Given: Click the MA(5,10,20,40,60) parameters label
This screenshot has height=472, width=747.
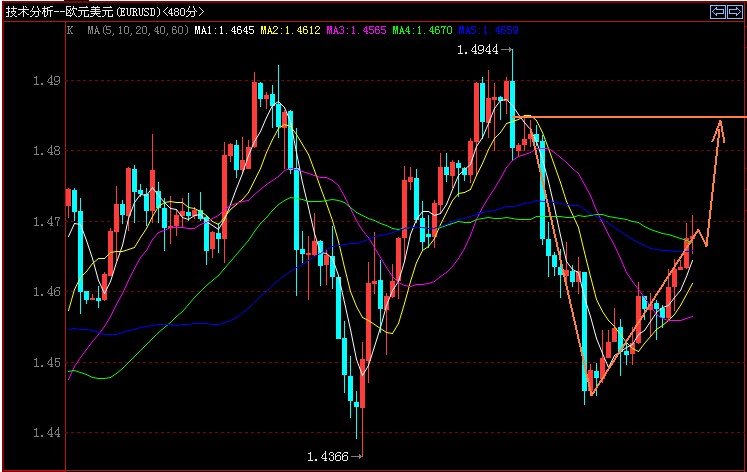Looking at the screenshot, I should coord(138,30).
